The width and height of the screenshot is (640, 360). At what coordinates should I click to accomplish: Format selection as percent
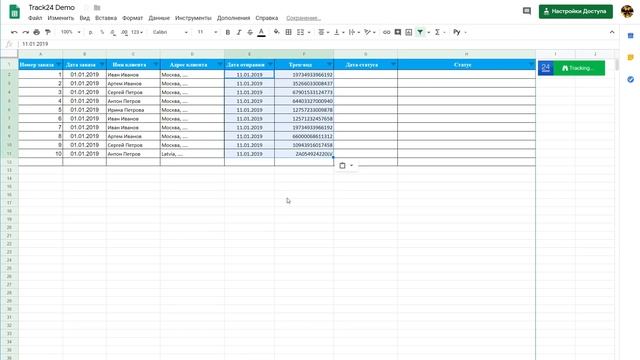pyautogui.click(x=102, y=32)
